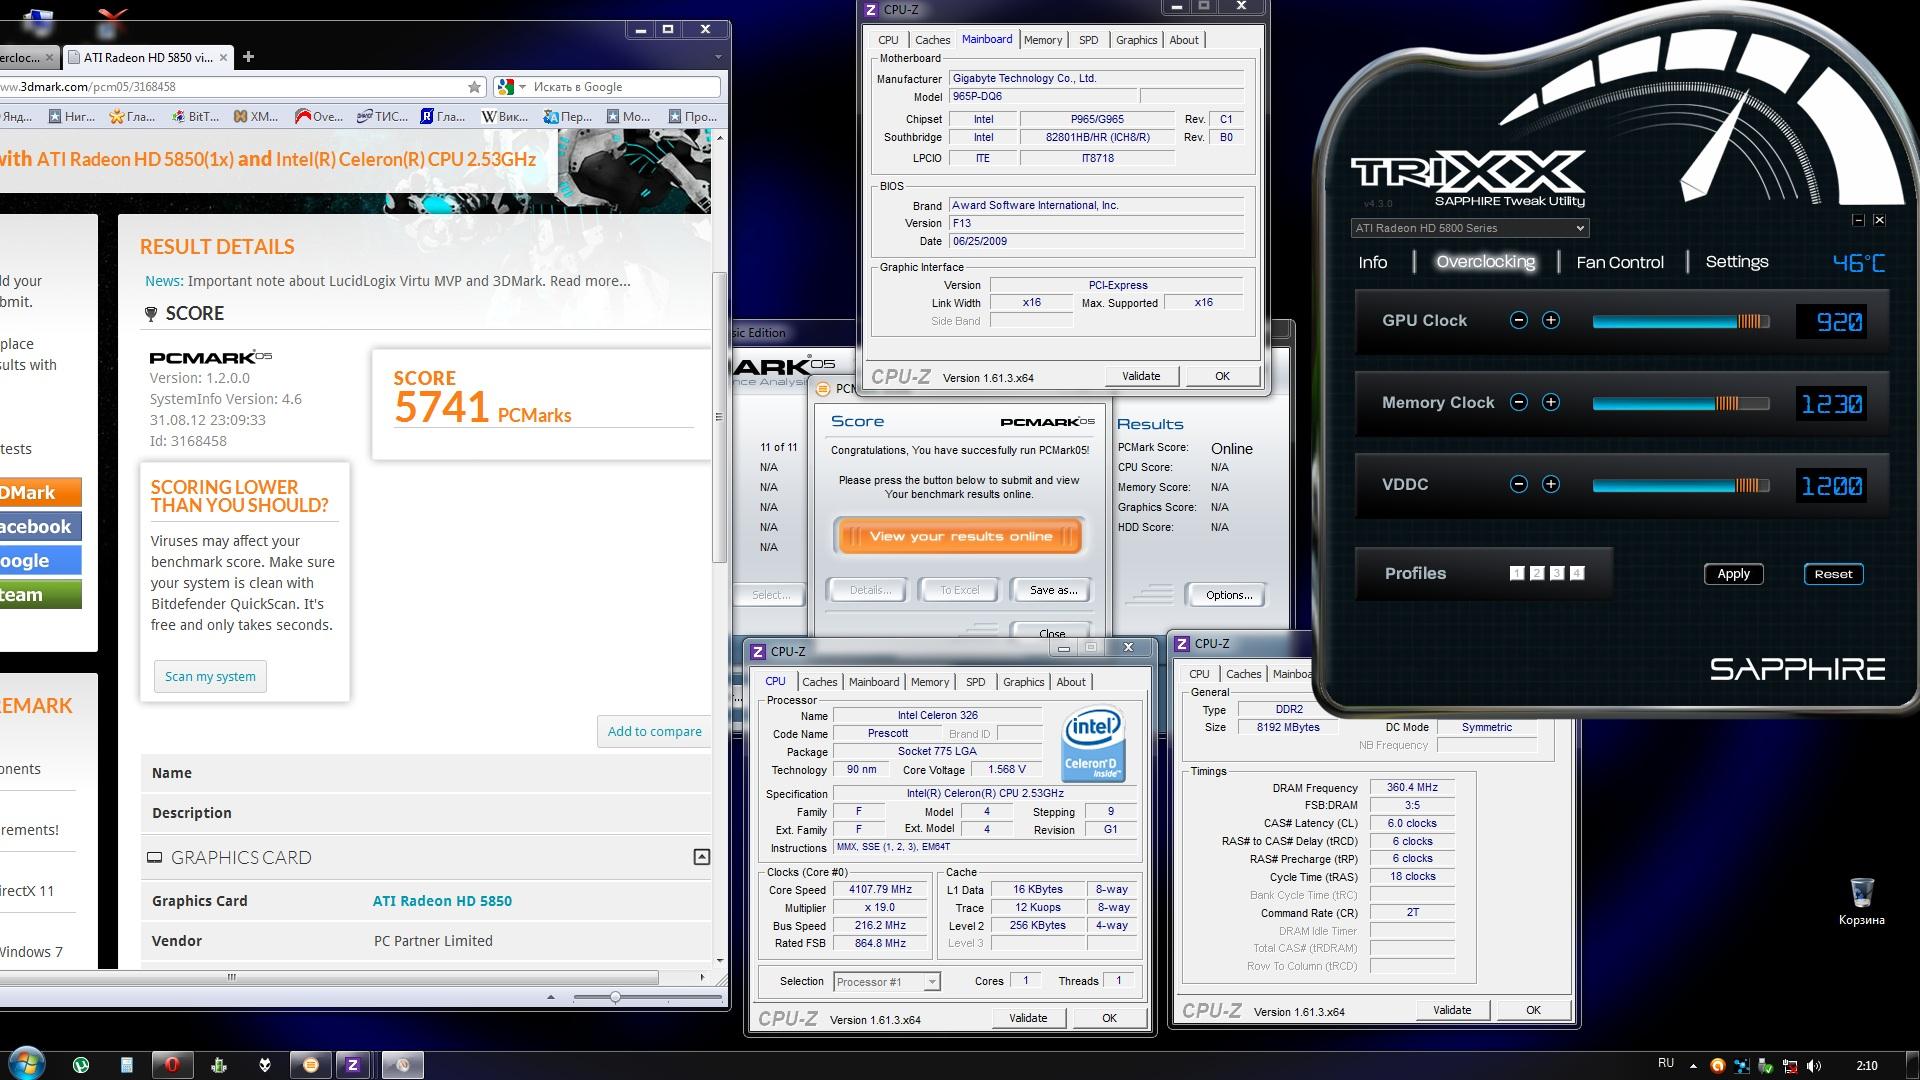Image resolution: width=1920 pixels, height=1080 pixels.
Task: Click Apply in TRIXX
Action: tap(1733, 574)
